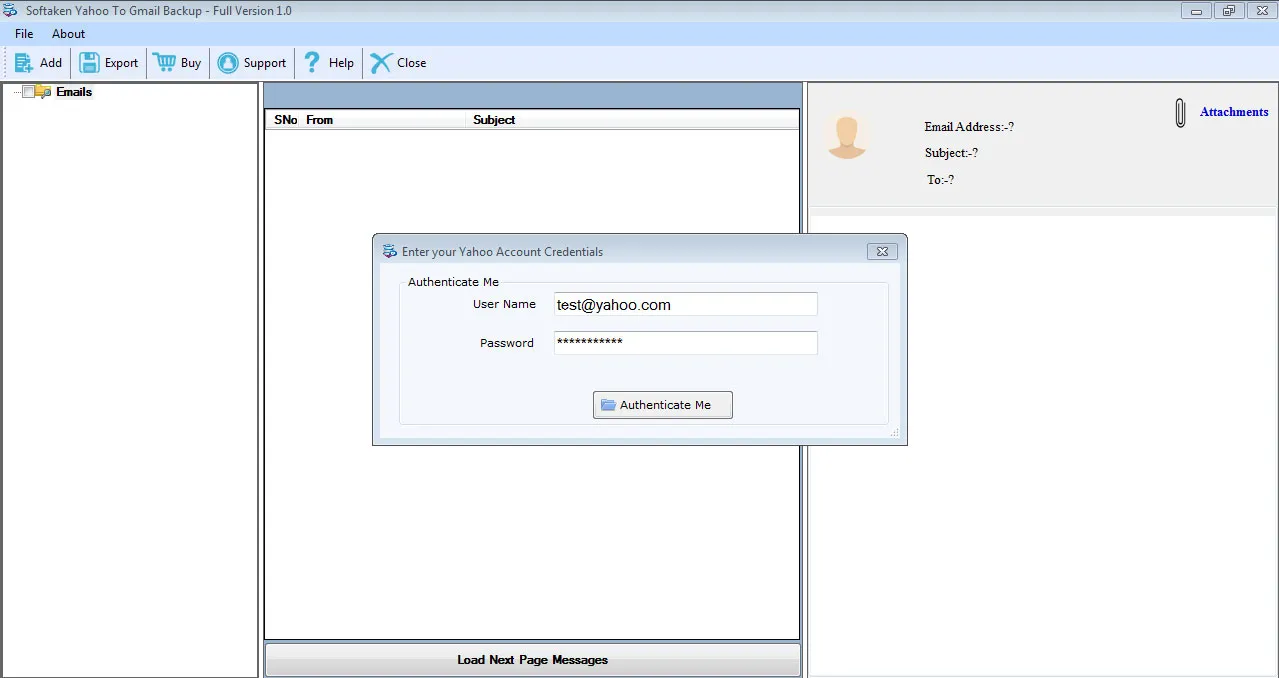The width and height of the screenshot is (1279, 678).
Task: Minimize the main application window
Action: click(1196, 11)
